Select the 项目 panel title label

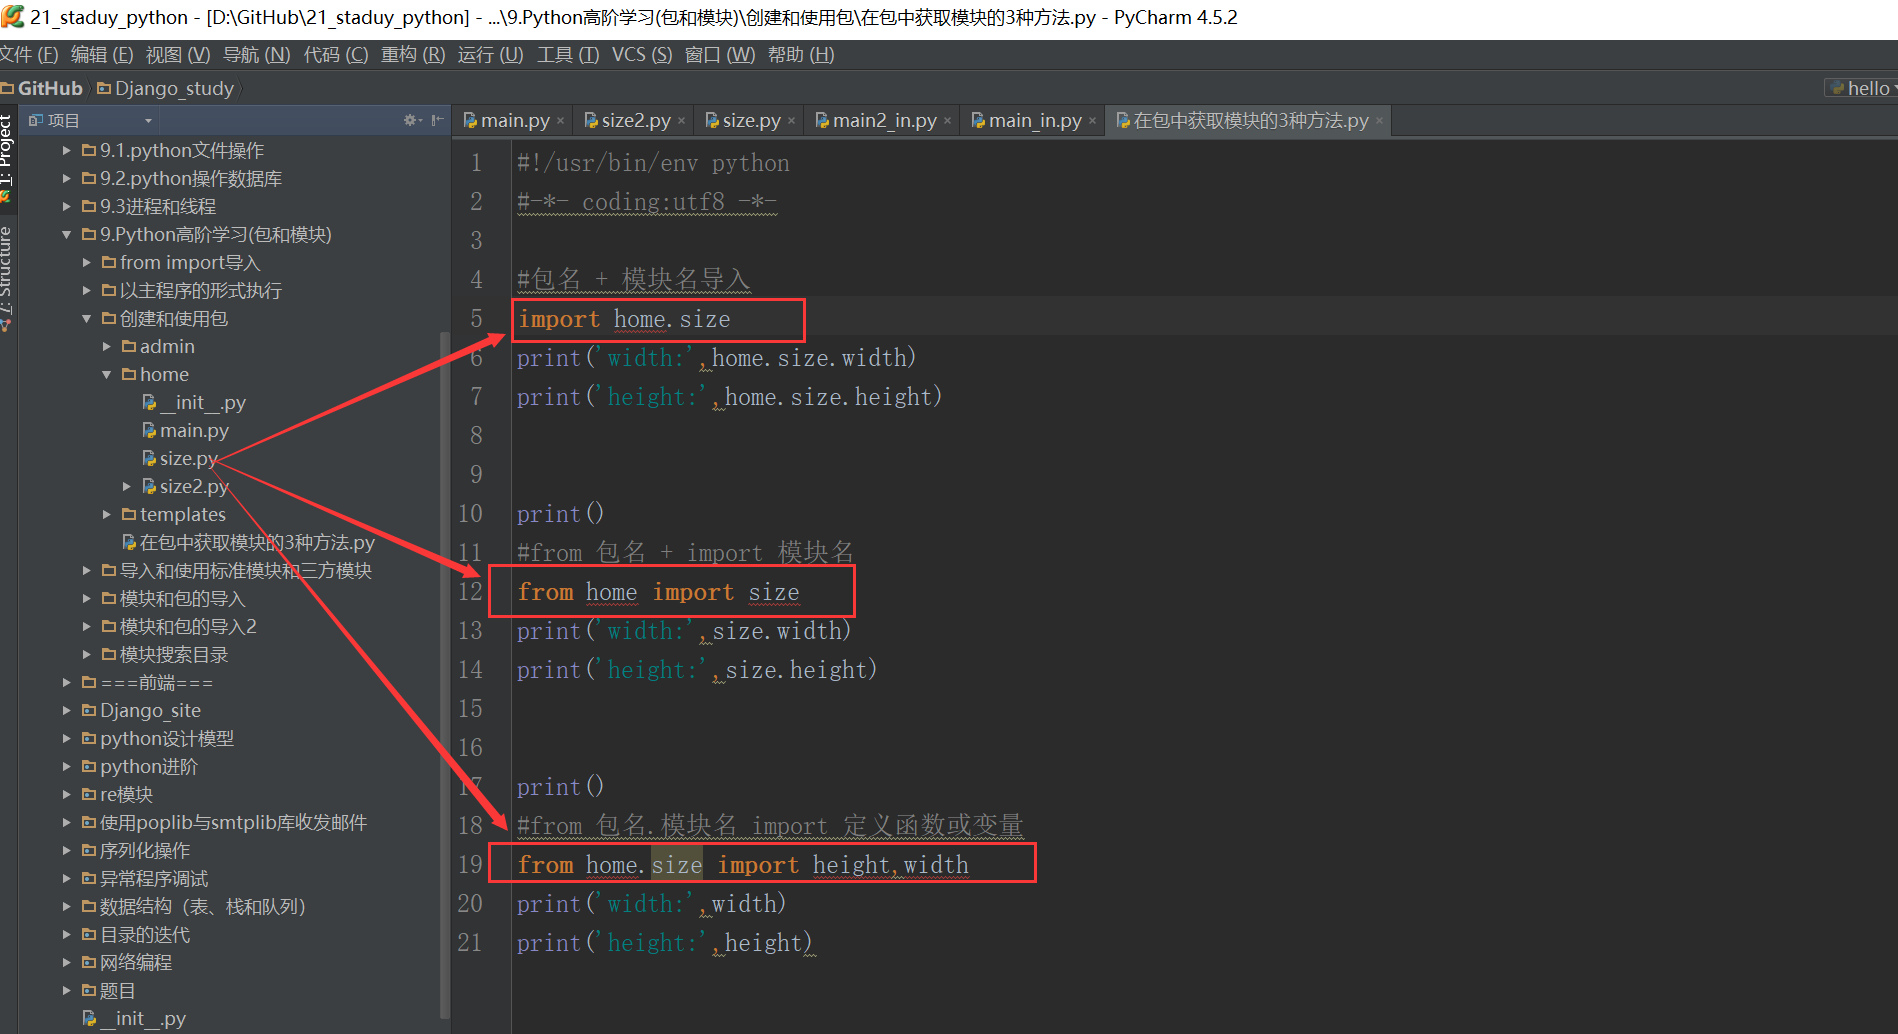[63, 121]
